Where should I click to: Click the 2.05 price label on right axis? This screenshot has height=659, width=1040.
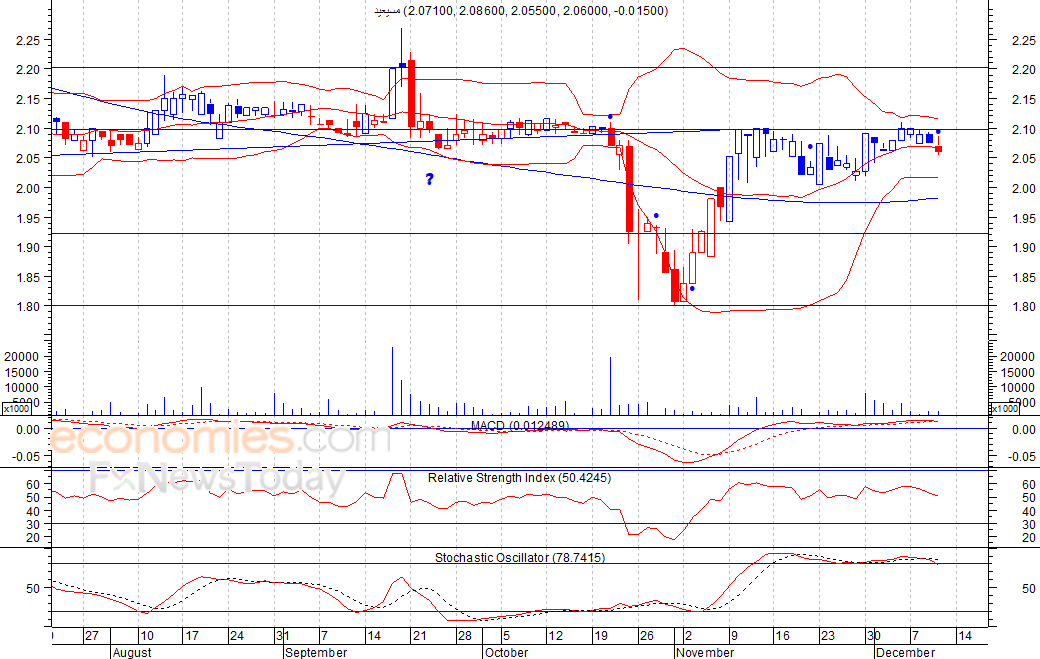[x=1024, y=158]
